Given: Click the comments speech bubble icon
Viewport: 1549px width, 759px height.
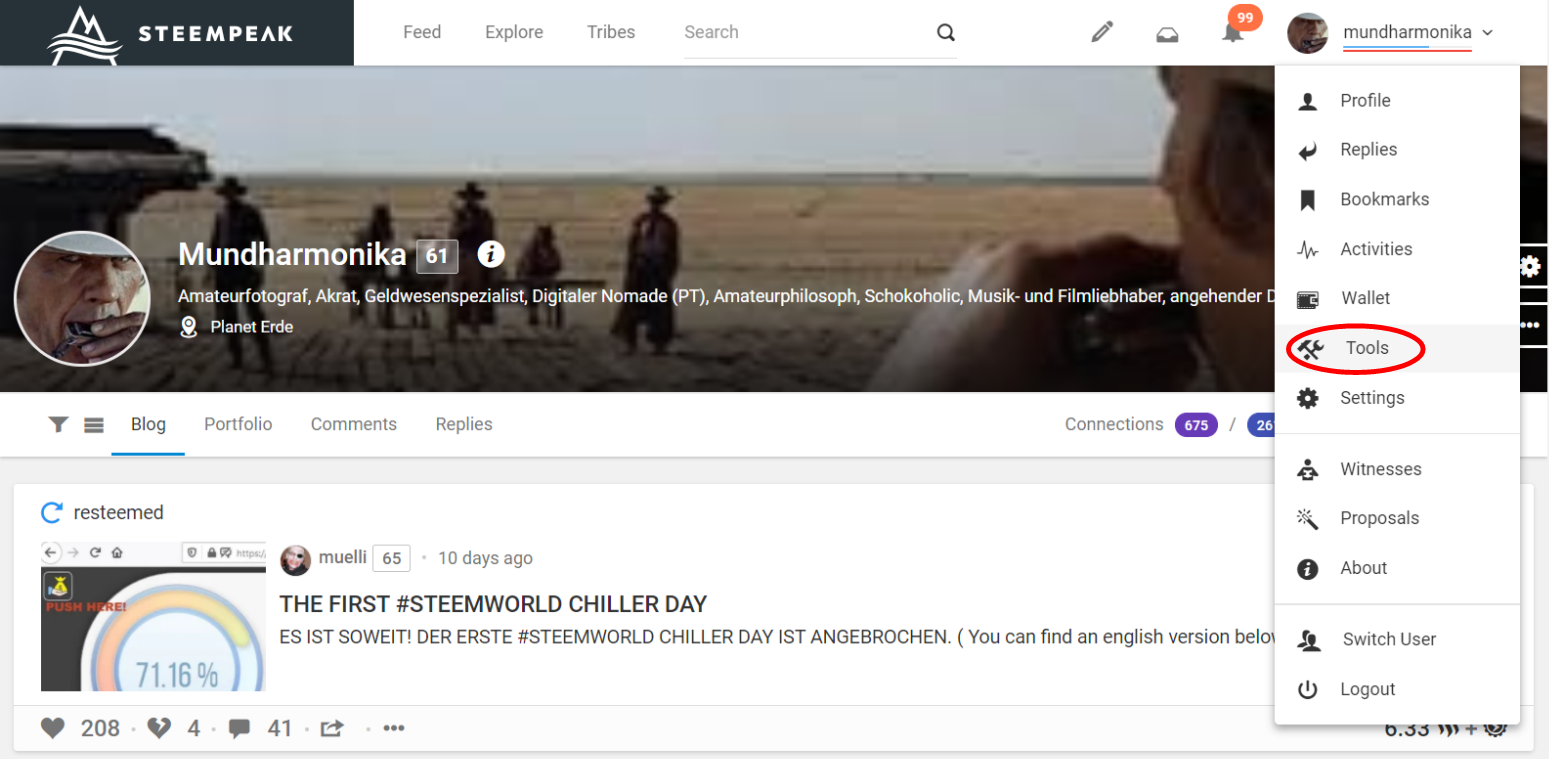Looking at the screenshot, I should tap(239, 729).
